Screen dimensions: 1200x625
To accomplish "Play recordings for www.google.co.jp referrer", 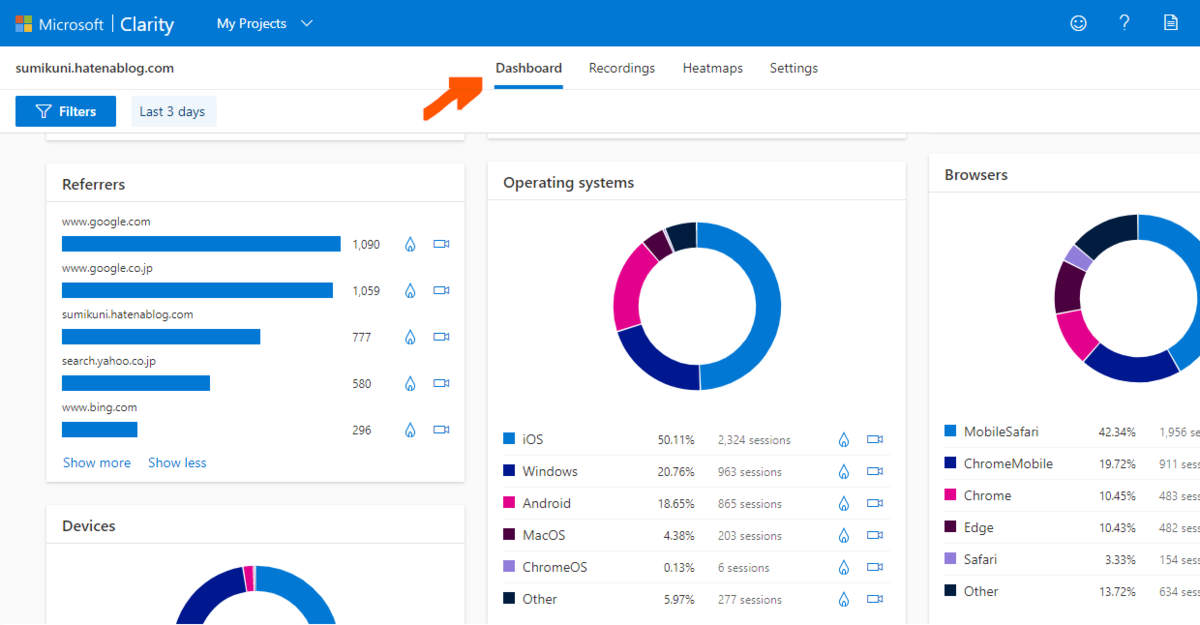I will click(x=441, y=290).
